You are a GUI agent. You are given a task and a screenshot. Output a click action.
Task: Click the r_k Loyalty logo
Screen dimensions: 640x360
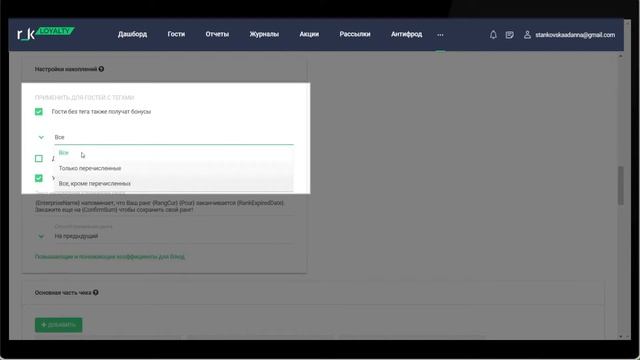click(45, 33)
